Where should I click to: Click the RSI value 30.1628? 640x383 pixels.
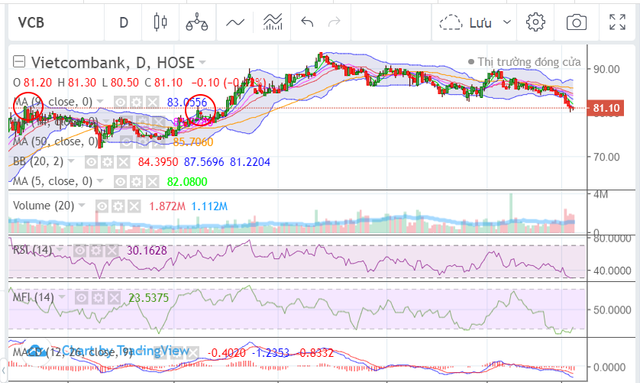point(147,250)
